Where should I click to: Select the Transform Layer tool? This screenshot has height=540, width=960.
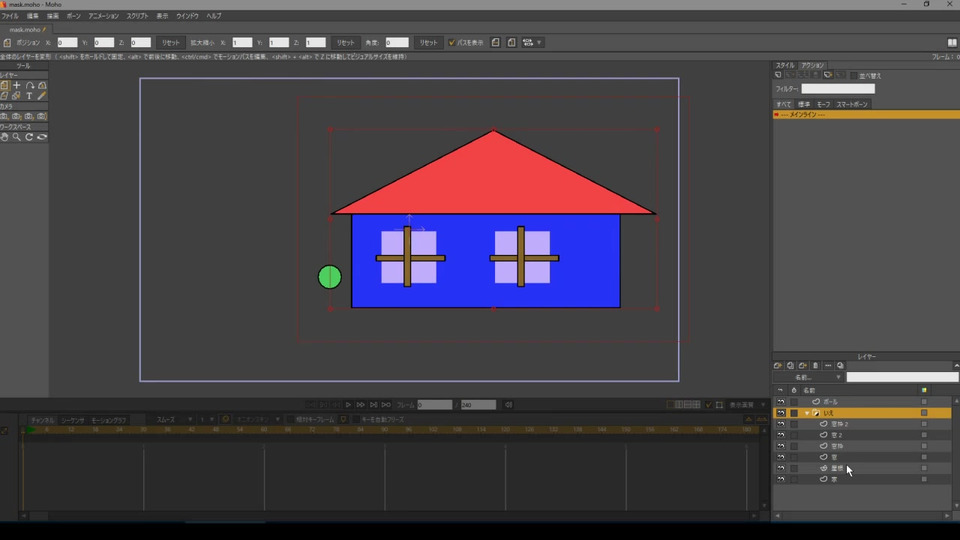tap(5, 86)
